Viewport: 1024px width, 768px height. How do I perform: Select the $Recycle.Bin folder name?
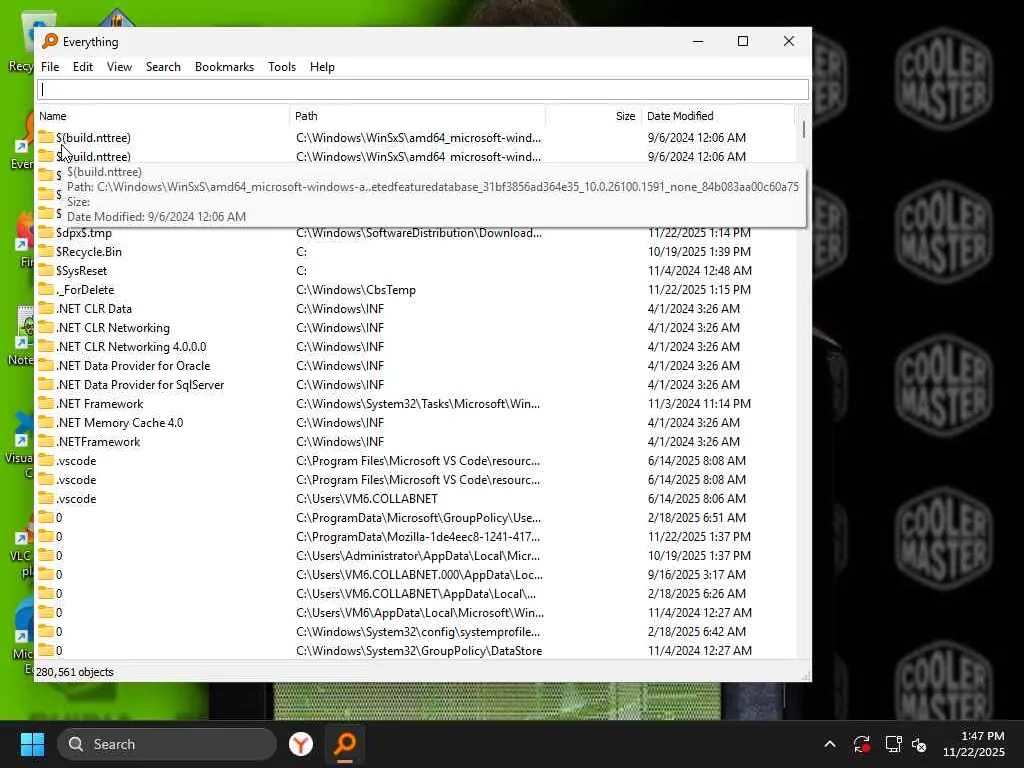89,251
